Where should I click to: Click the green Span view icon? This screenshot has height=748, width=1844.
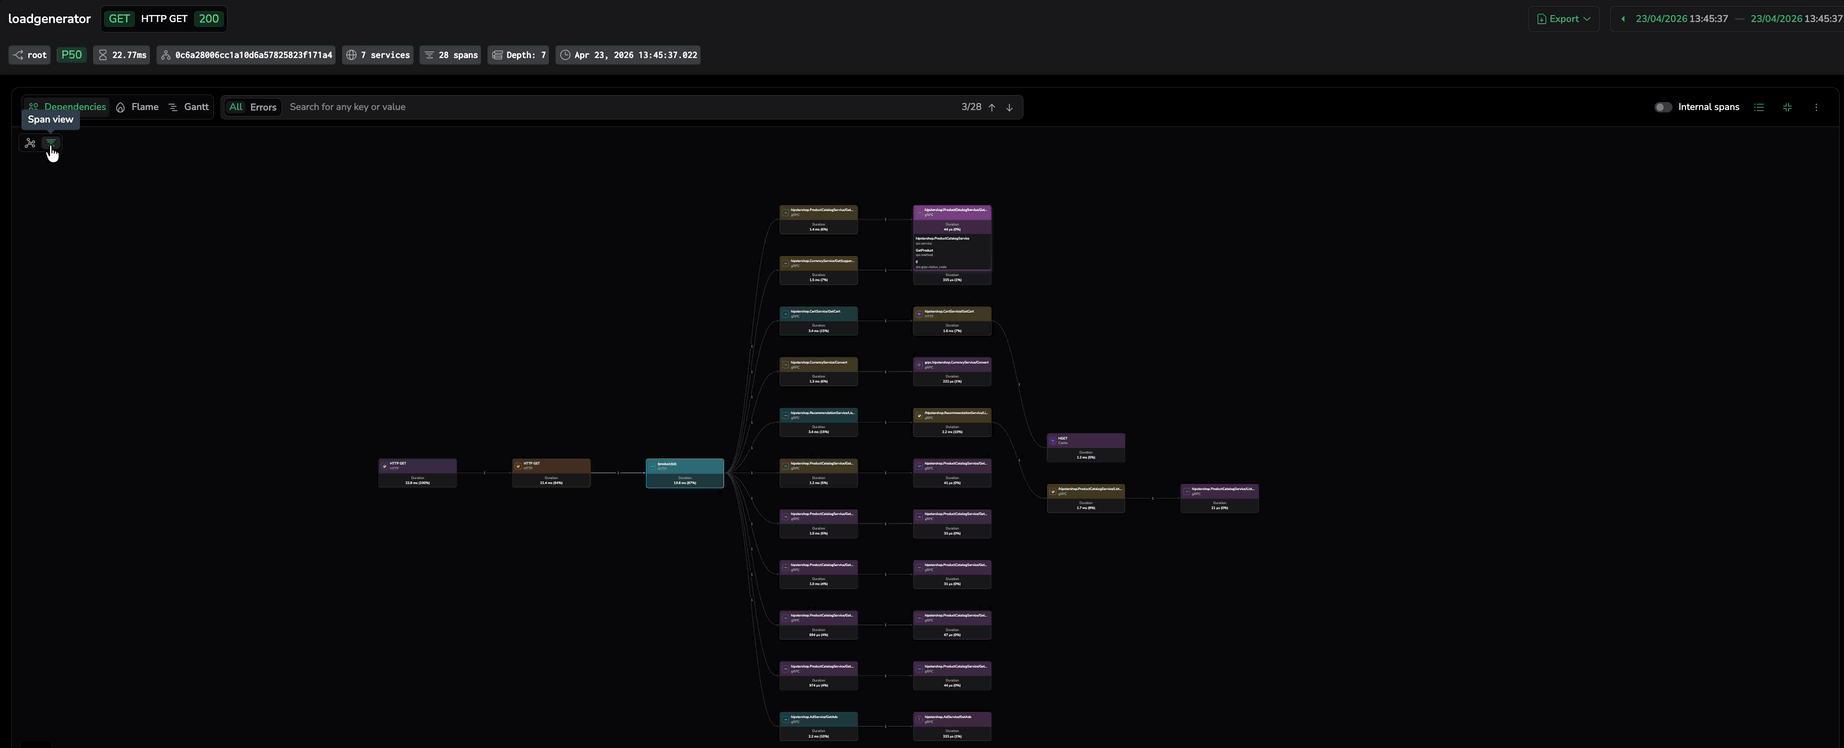(x=50, y=143)
